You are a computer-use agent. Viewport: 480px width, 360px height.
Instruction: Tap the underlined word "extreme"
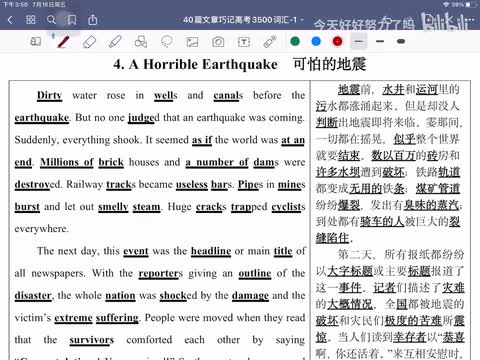[73, 318]
